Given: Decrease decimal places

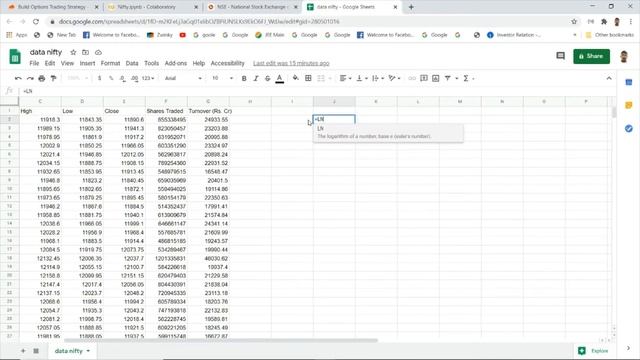Looking at the screenshot, I should point(122,78).
